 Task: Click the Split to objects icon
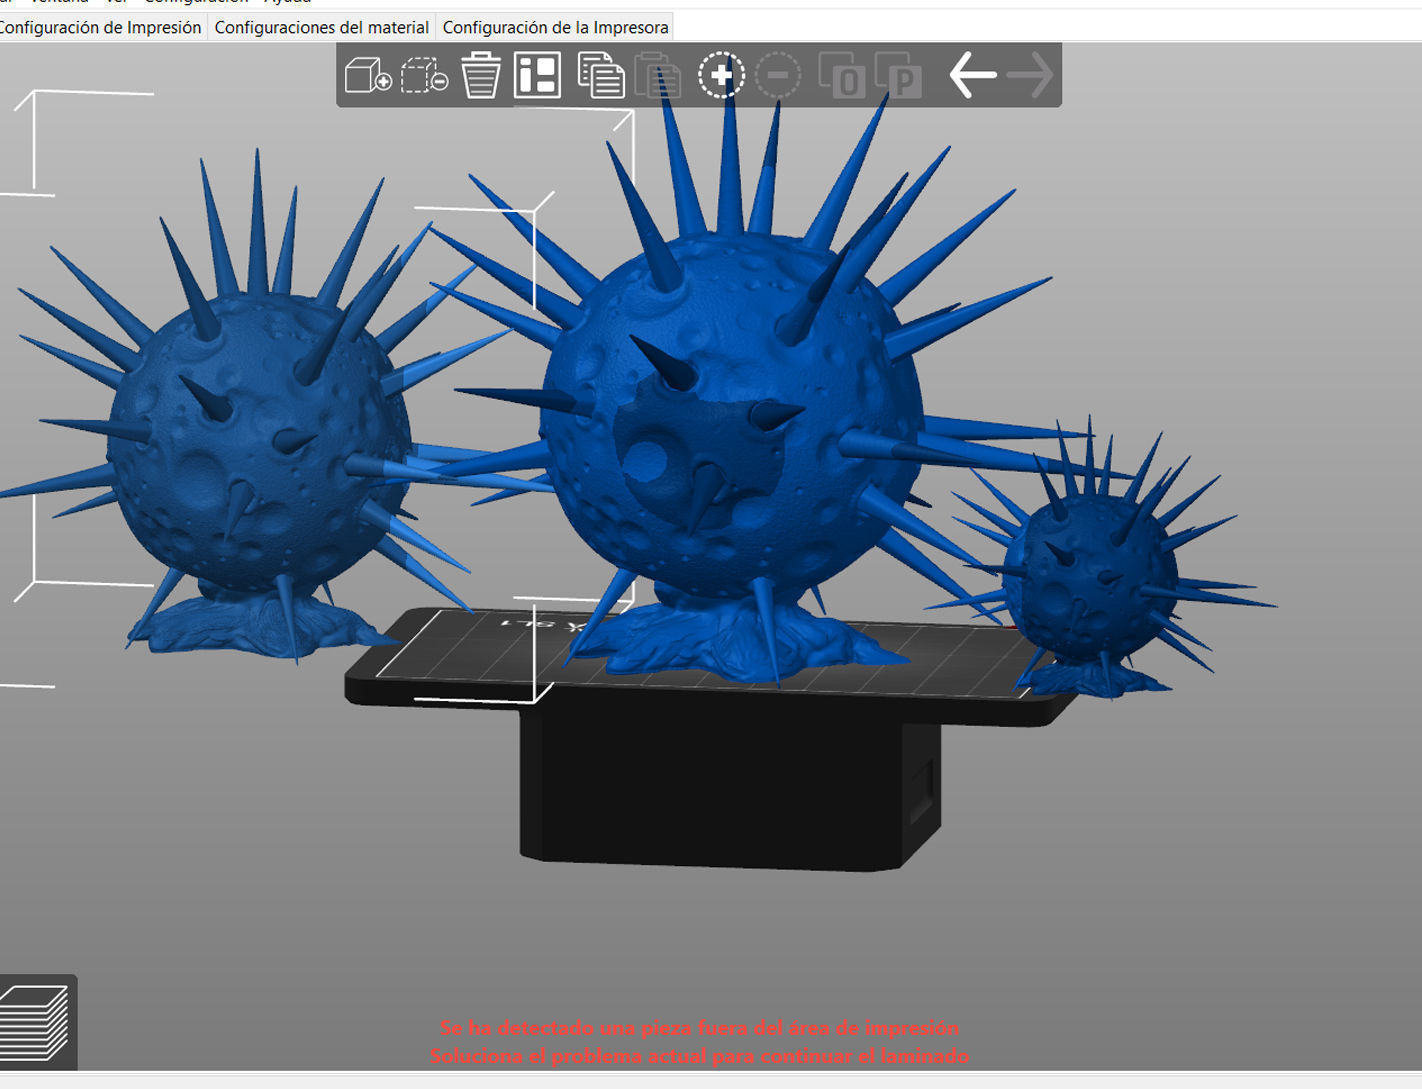coord(841,75)
